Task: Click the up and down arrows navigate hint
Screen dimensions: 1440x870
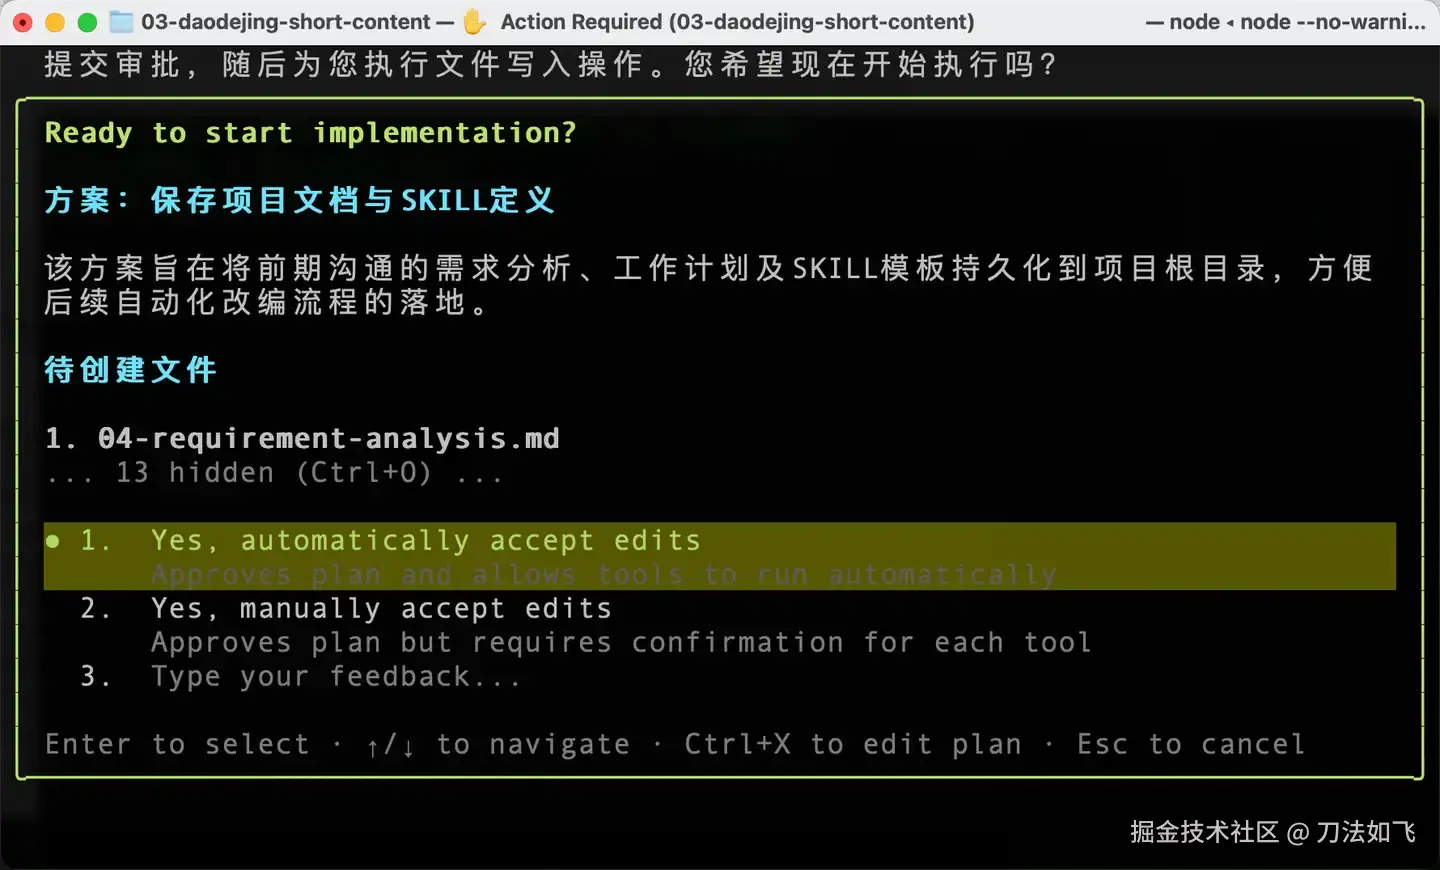Action: click(498, 745)
